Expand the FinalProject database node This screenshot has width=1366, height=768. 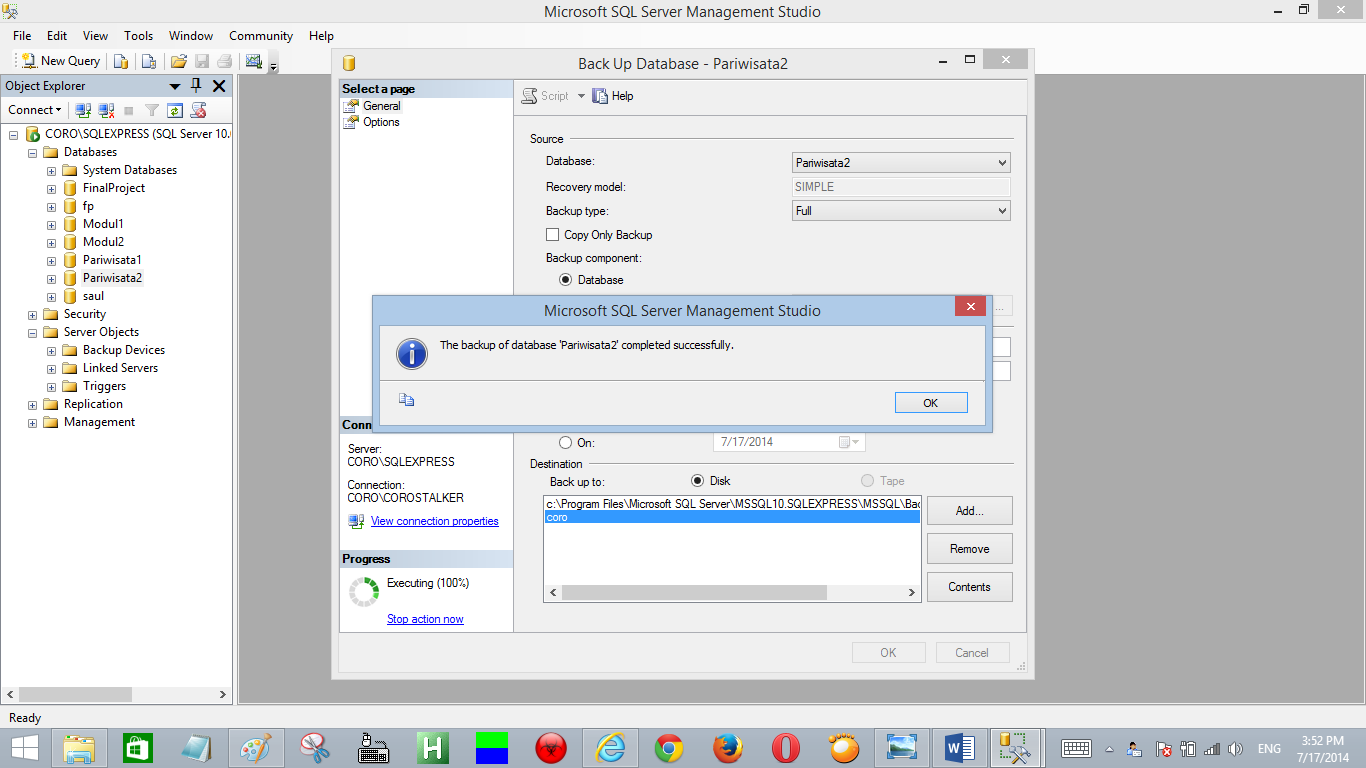(51, 189)
